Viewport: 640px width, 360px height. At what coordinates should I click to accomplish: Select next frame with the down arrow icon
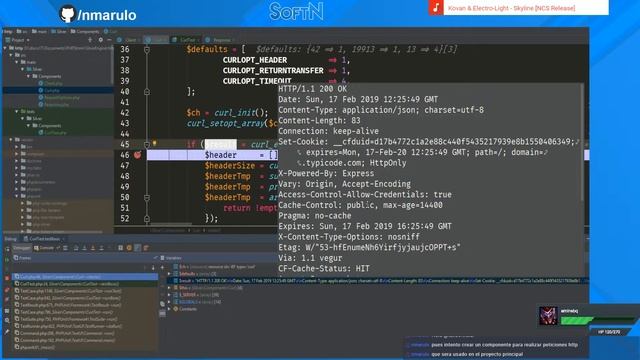point(153,268)
